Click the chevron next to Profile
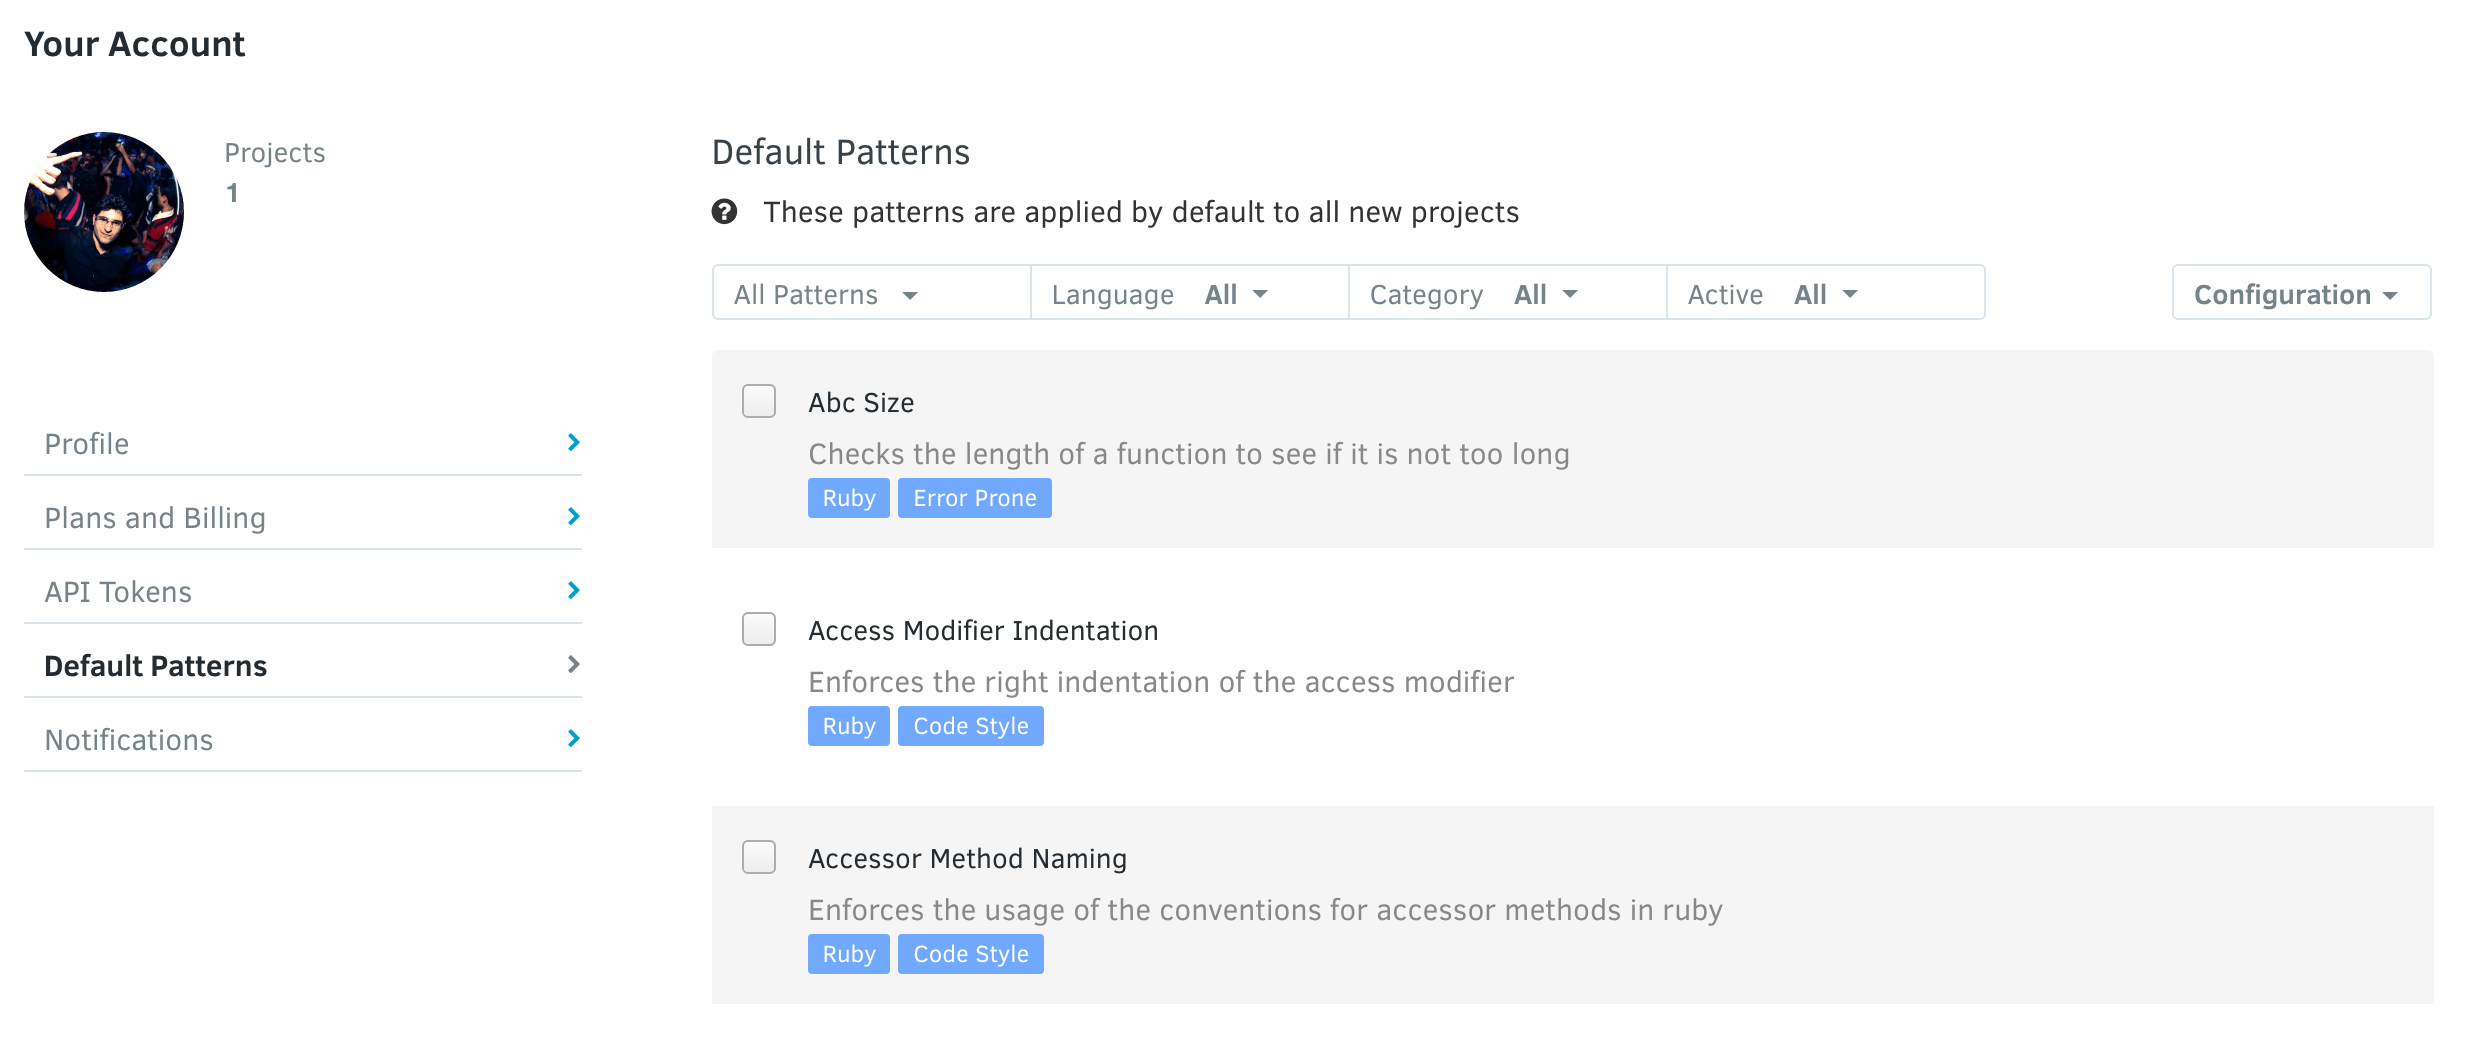This screenshot has width=2478, height=1056. point(573,441)
